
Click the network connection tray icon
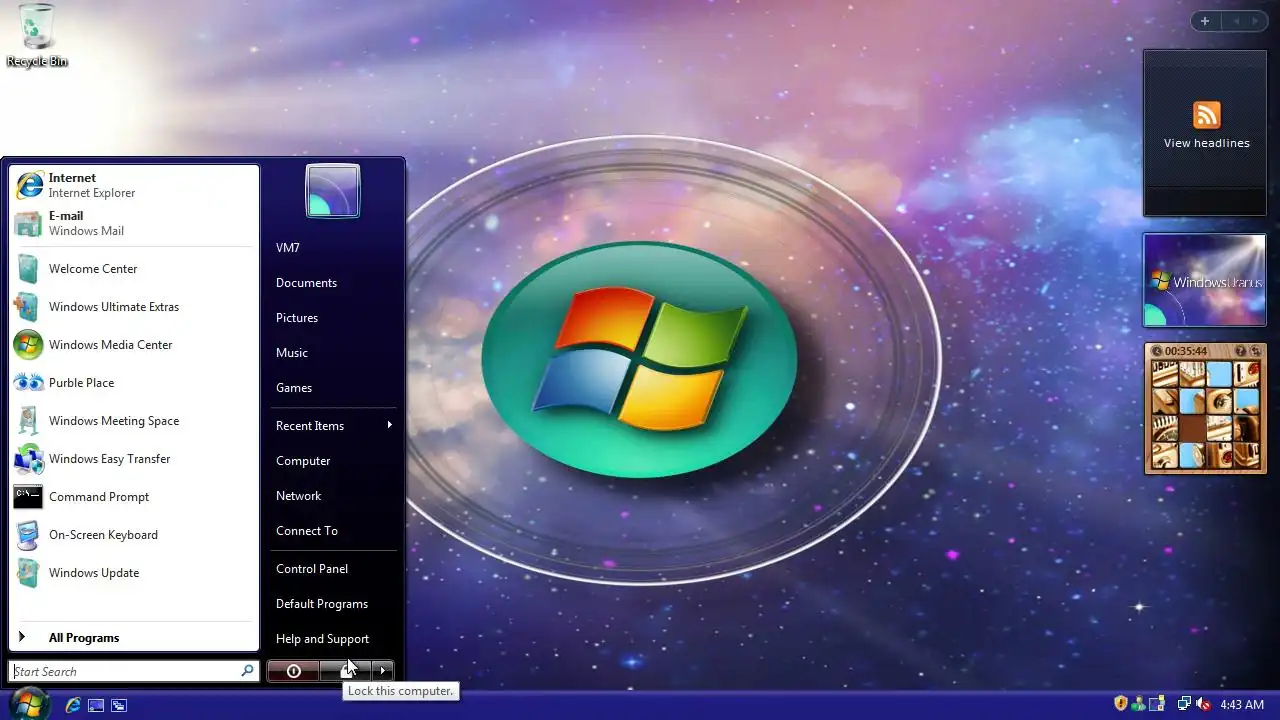(1184, 704)
